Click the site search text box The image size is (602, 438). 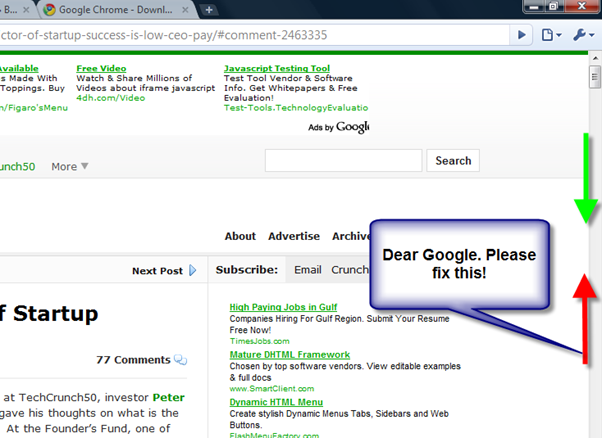pos(343,160)
